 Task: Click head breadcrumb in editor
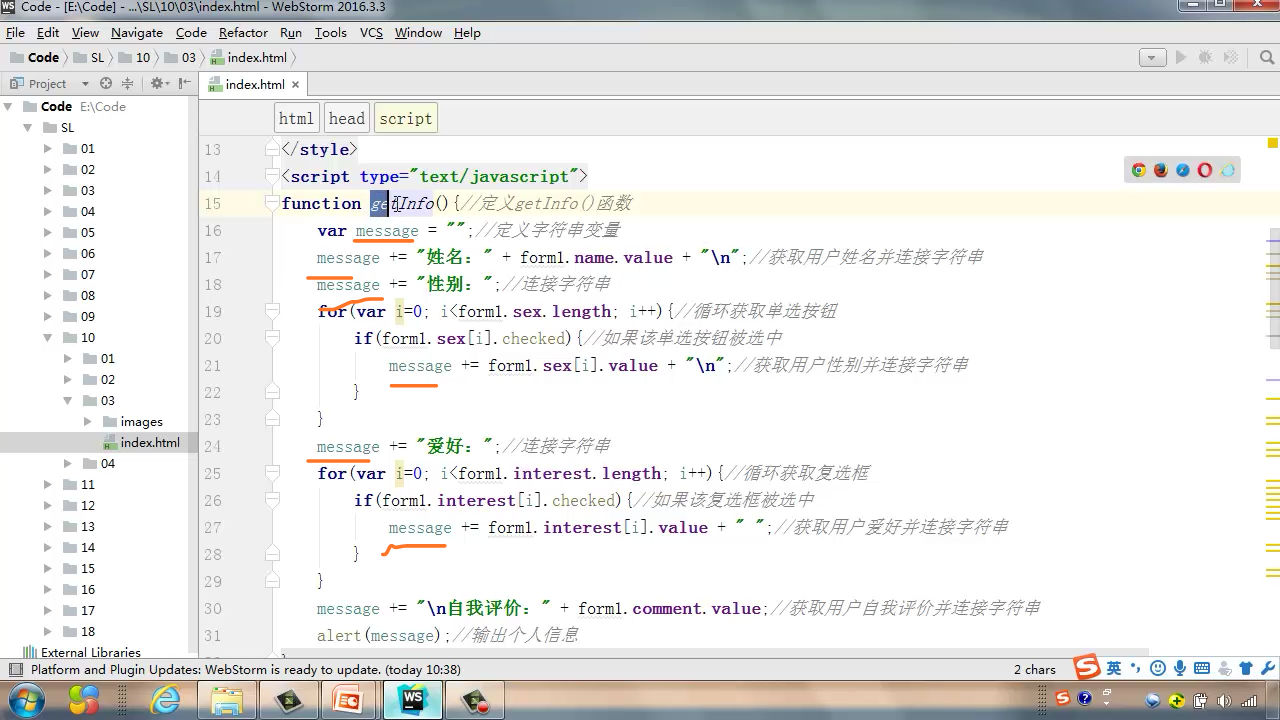click(347, 118)
